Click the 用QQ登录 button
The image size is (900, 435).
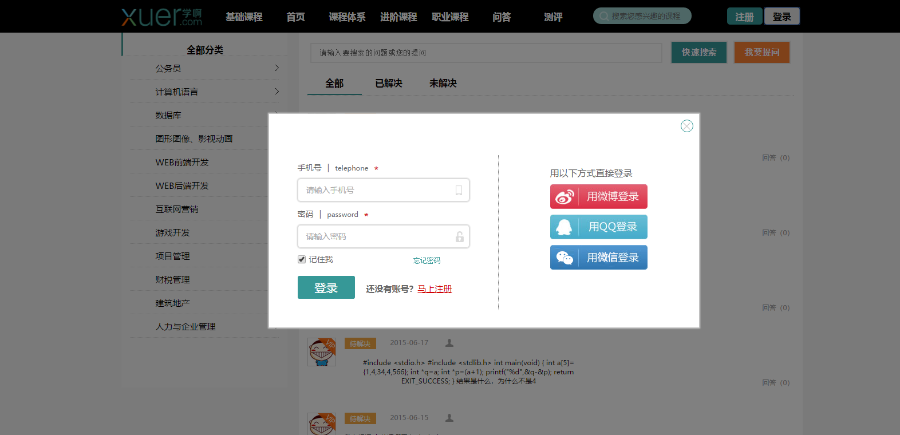[x=599, y=227]
